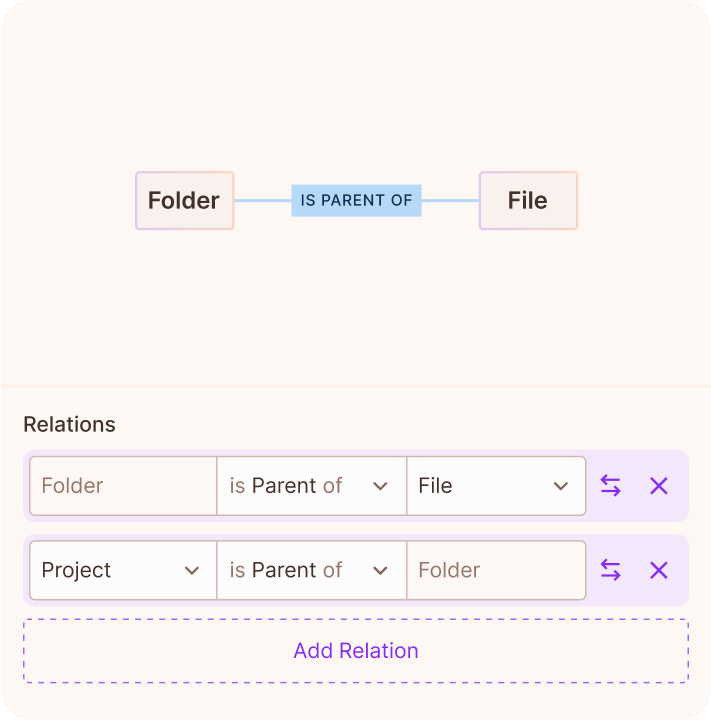The height and width of the screenshot is (720, 711).
Task: Expand second row's 'is Parent of' dropdown
Action: [x=310, y=570]
